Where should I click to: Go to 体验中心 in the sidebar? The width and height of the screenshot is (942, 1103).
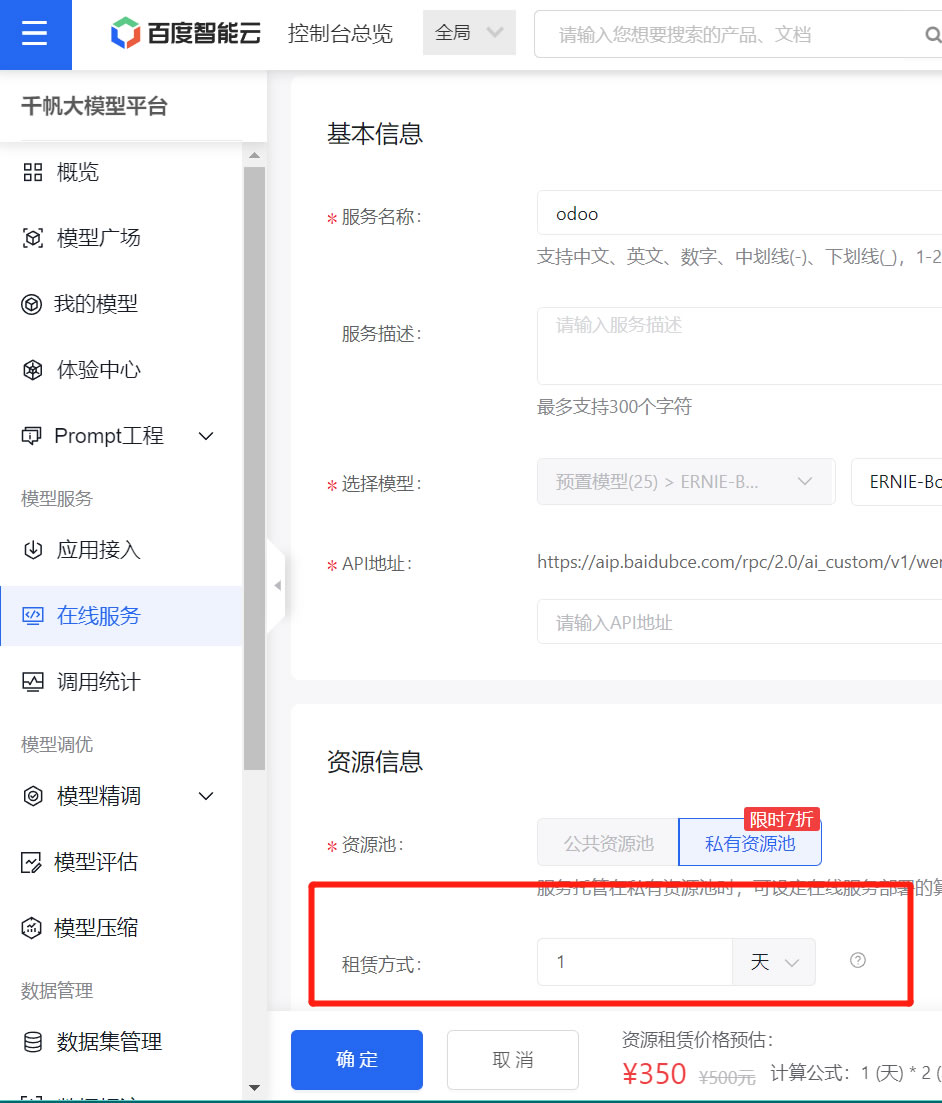tap(98, 370)
